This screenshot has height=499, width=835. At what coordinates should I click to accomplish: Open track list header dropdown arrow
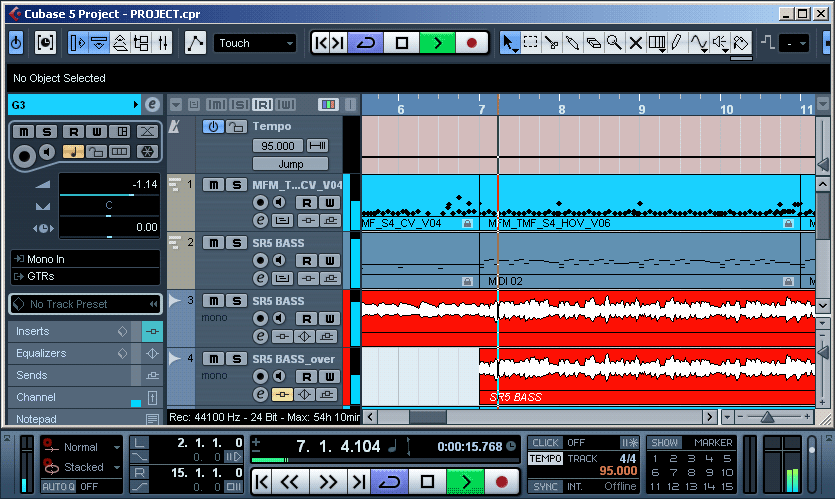click(176, 105)
